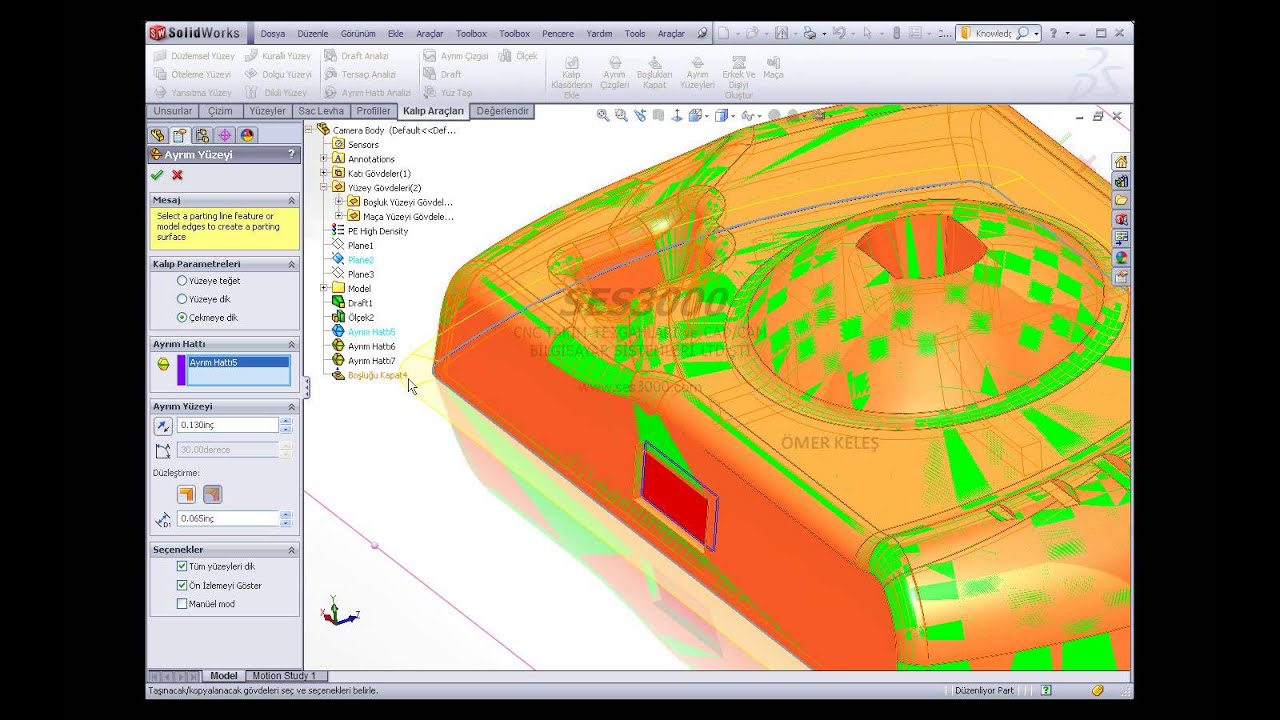Select the Yüzeye dik radio button
The width and height of the screenshot is (1280, 720).
(182, 299)
